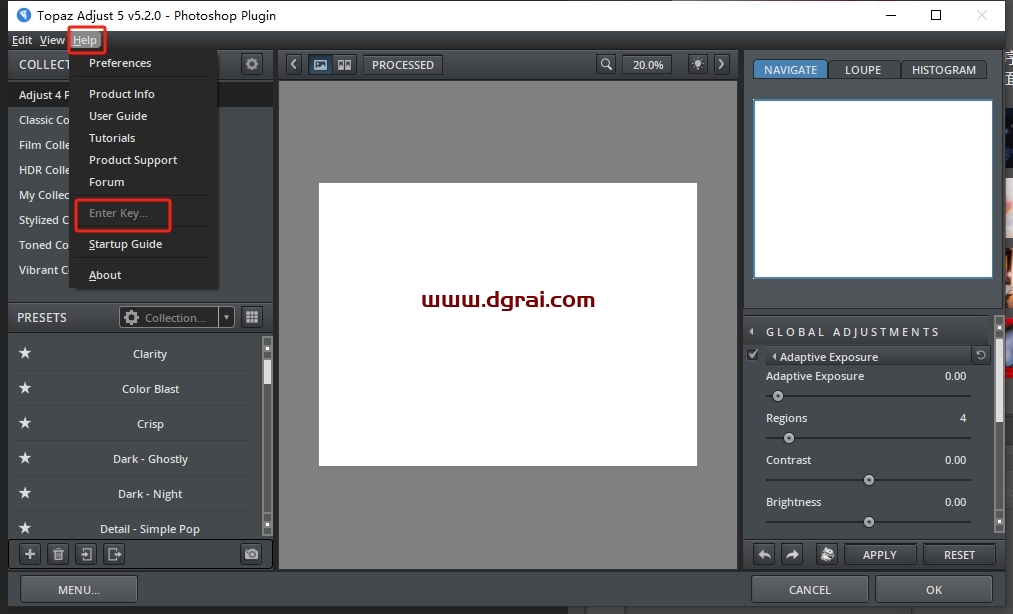Favorite the Clarity preset star
This screenshot has width=1013, height=614.
[25, 353]
